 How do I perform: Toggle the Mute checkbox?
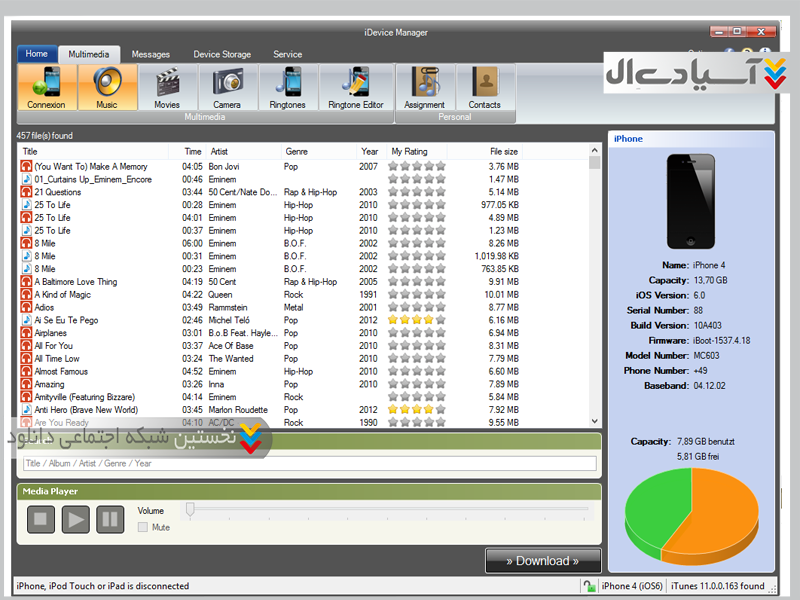click(143, 526)
